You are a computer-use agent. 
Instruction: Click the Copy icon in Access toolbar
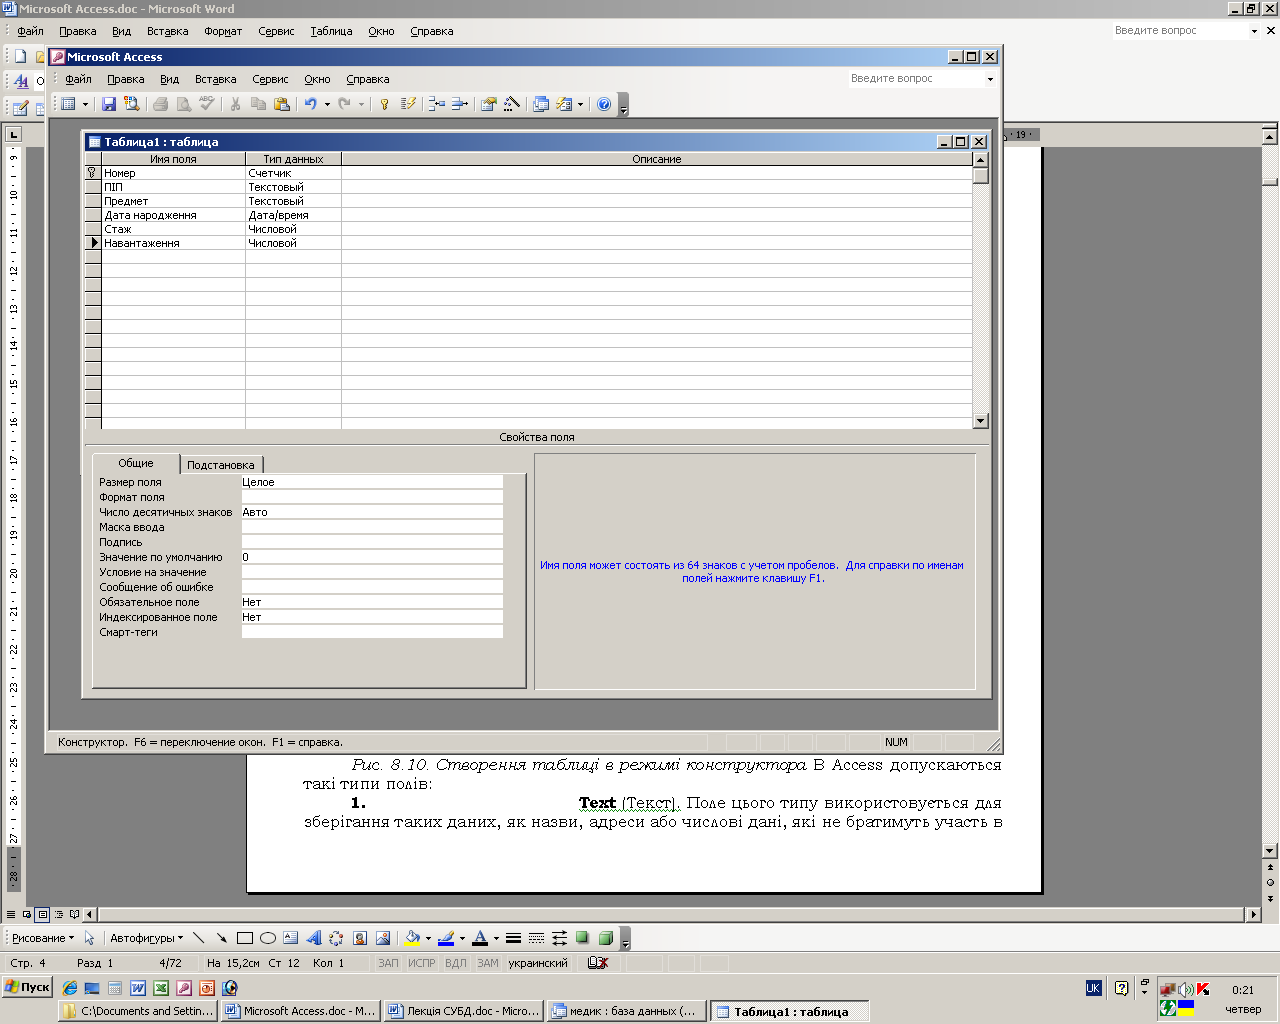coord(258,104)
